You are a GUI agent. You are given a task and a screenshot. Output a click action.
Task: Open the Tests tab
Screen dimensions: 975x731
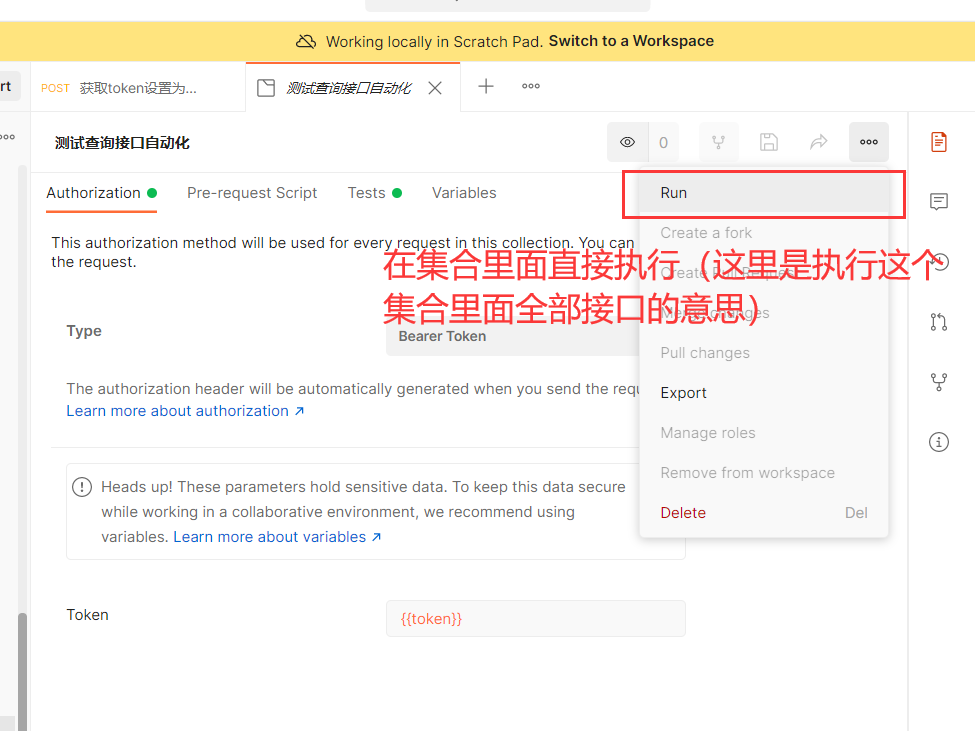click(374, 193)
